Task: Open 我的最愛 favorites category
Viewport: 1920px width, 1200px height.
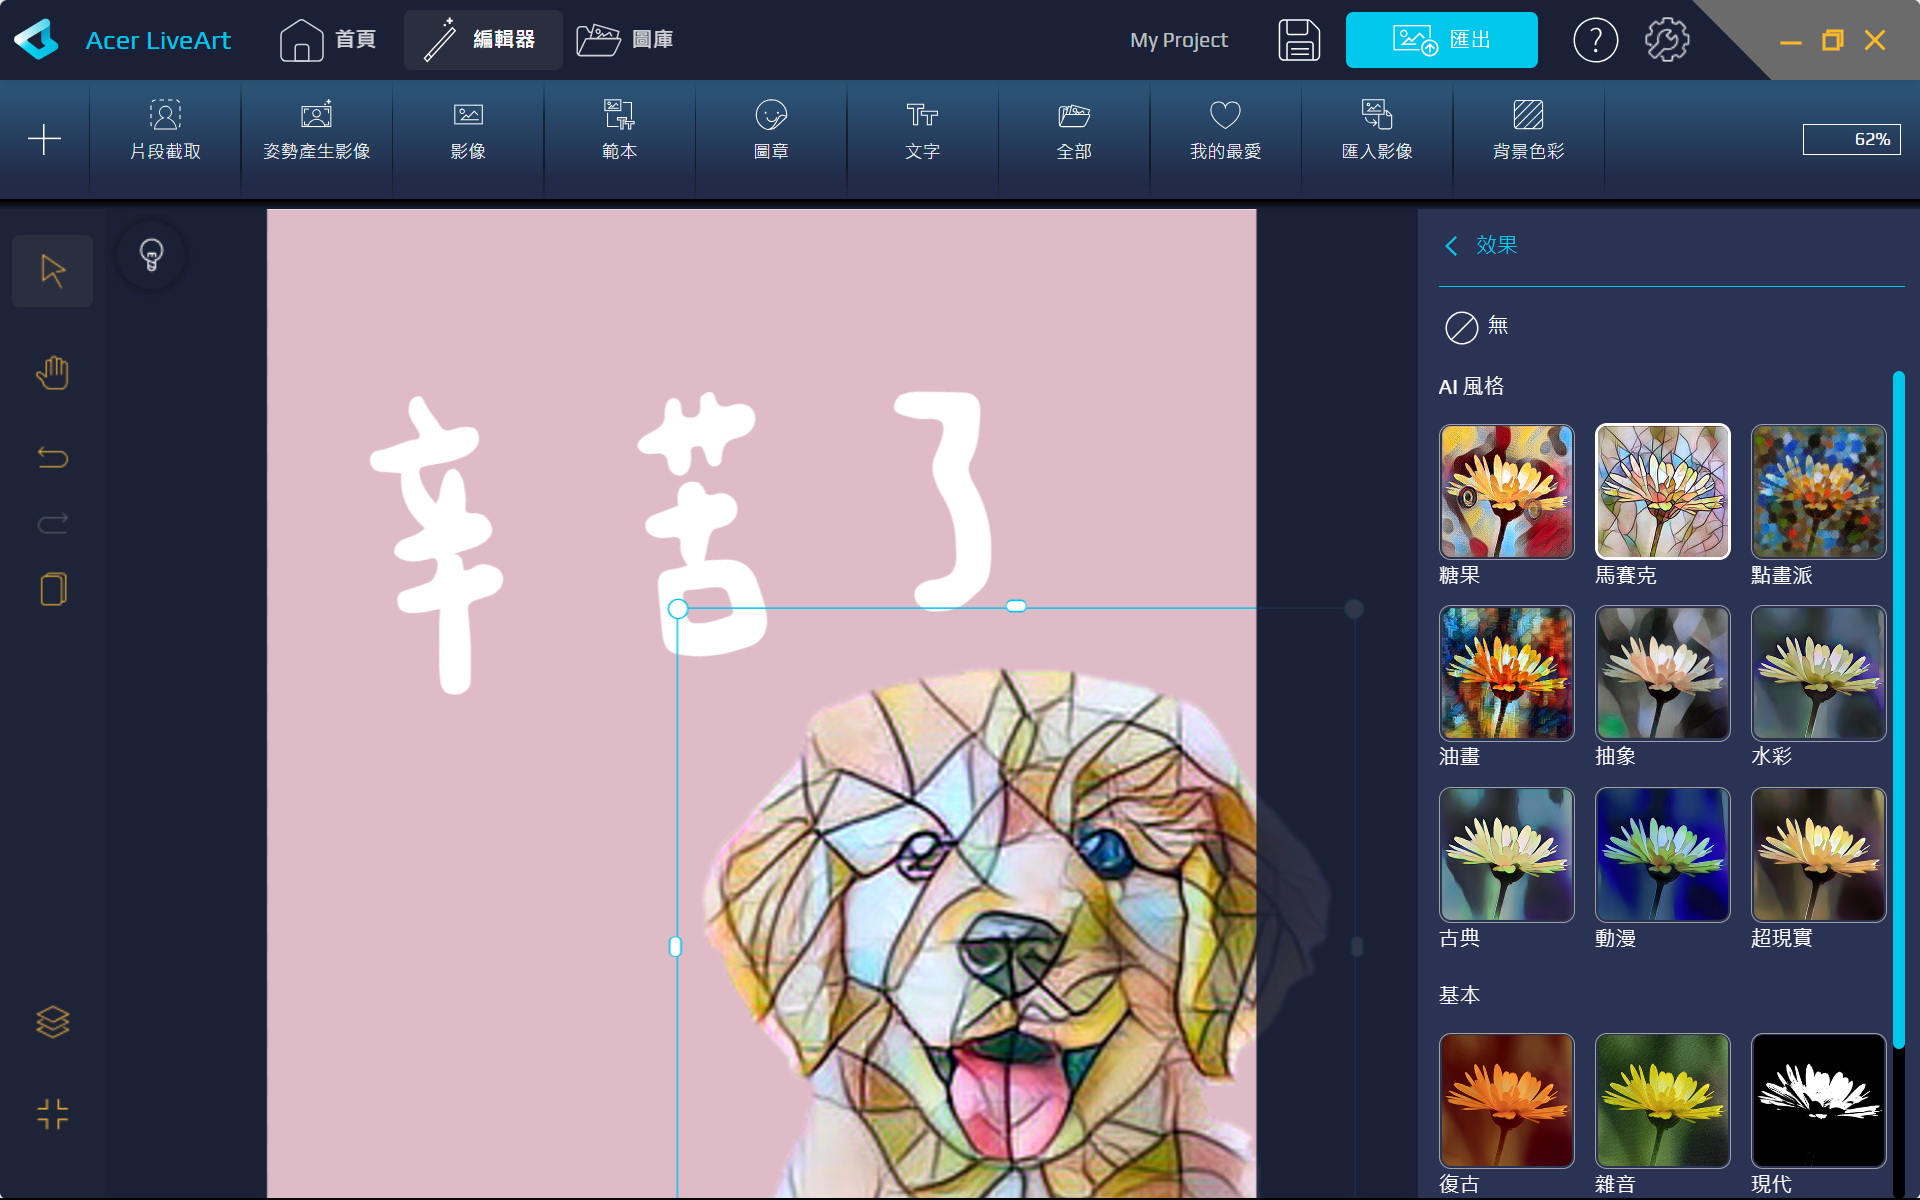Action: click(x=1225, y=130)
